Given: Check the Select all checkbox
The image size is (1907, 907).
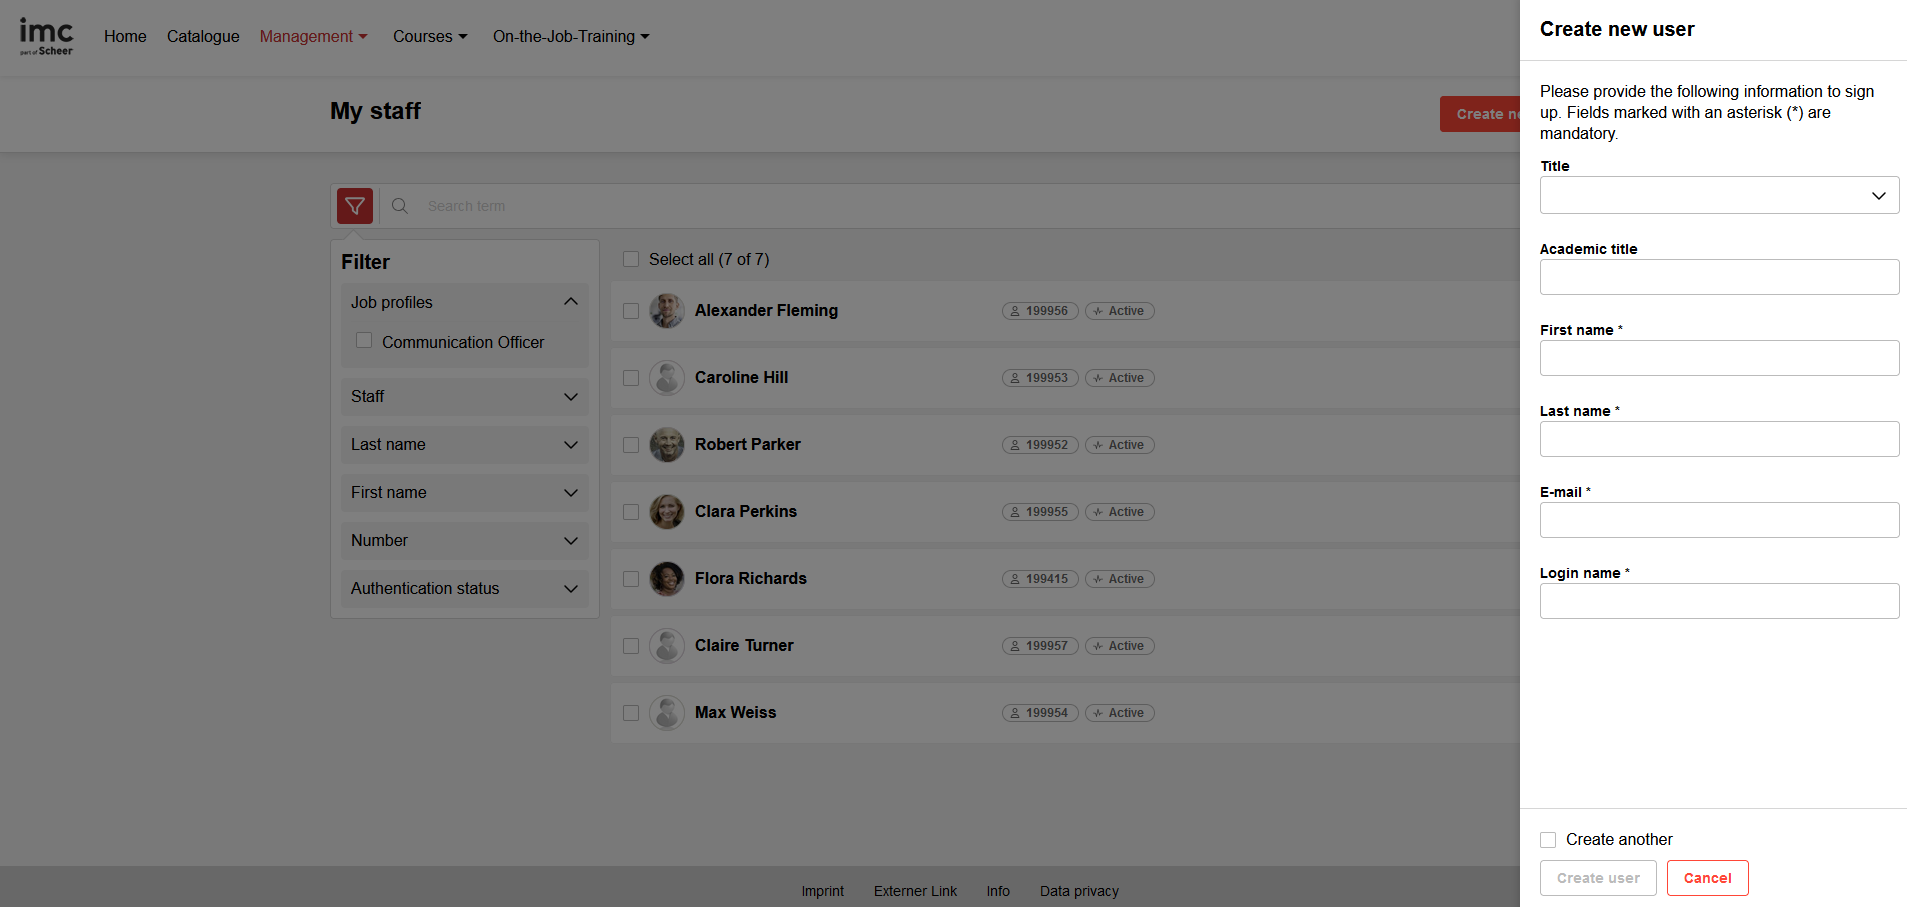Looking at the screenshot, I should pyautogui.click(x=631, y=260).
